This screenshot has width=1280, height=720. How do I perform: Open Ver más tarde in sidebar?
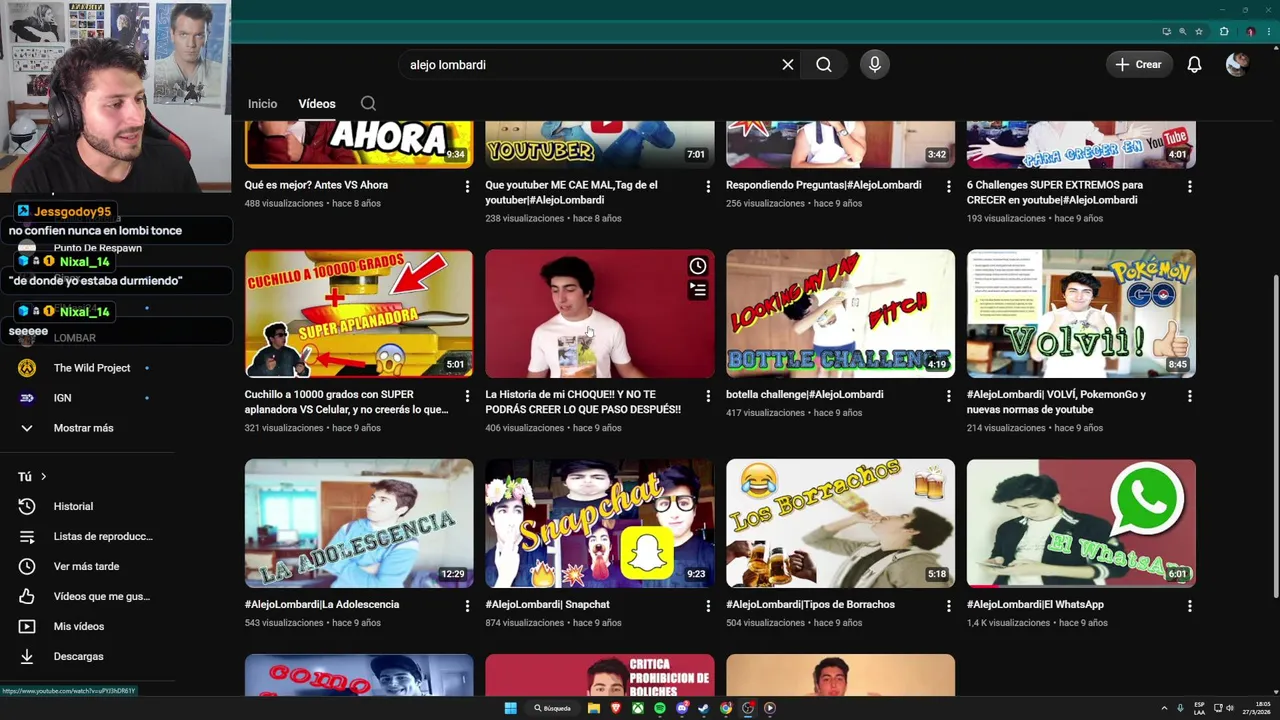(x=86, y=566)
